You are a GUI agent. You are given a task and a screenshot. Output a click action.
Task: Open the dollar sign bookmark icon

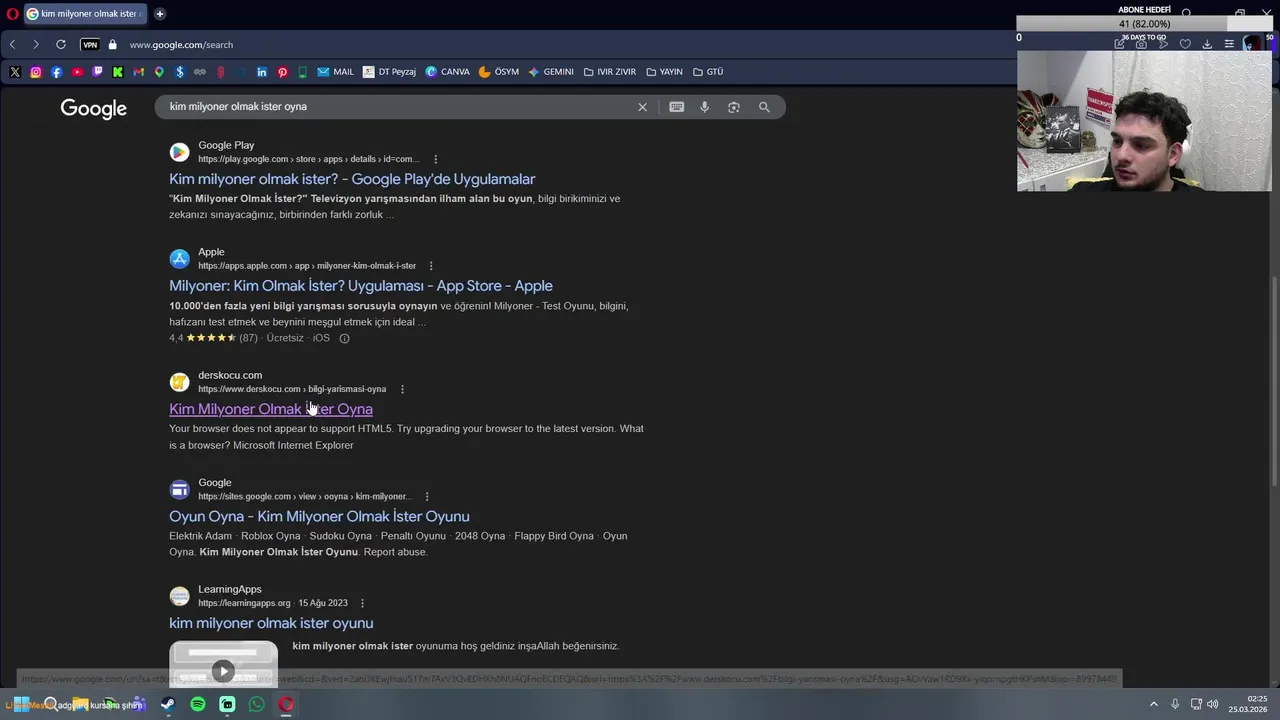180,72
